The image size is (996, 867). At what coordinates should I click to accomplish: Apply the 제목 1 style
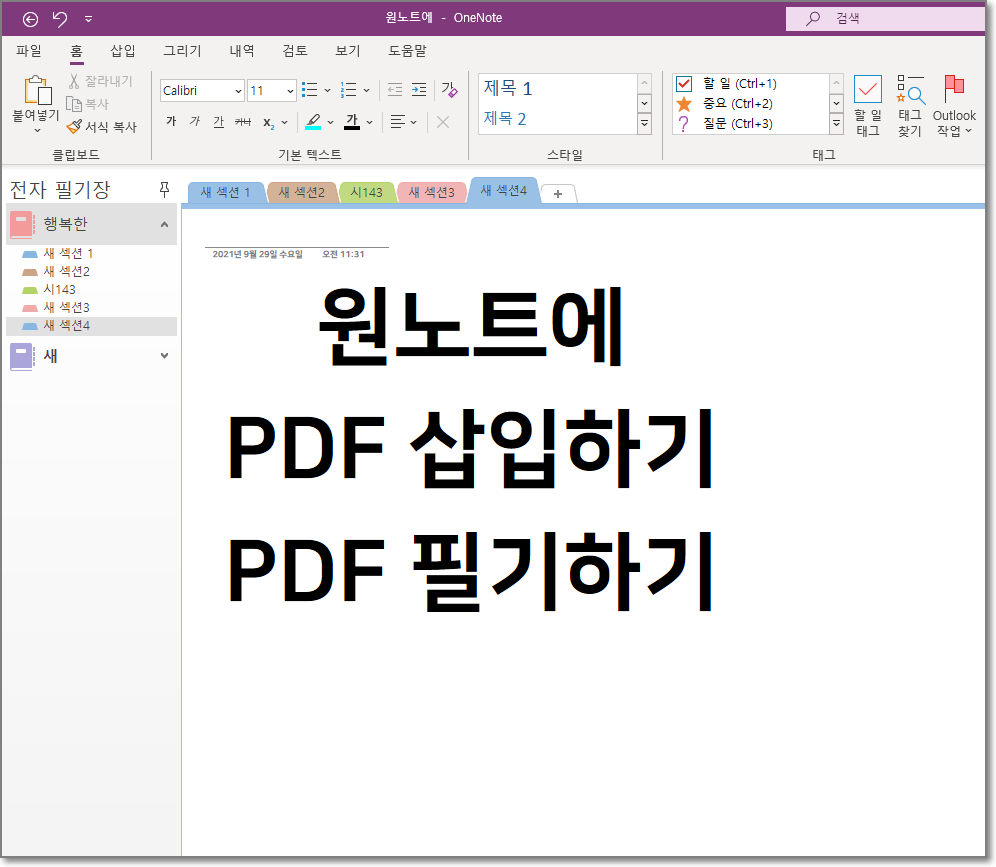coord(508,88)
